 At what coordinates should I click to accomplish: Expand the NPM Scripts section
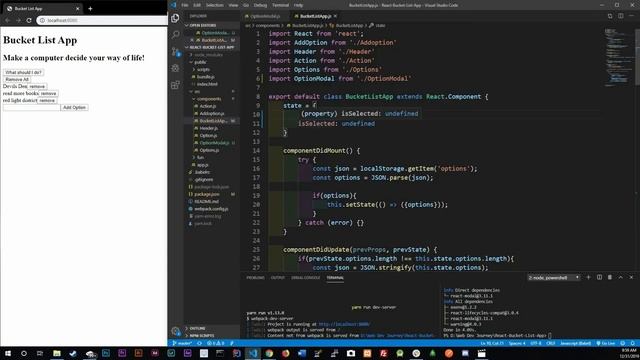click(202, 336)
